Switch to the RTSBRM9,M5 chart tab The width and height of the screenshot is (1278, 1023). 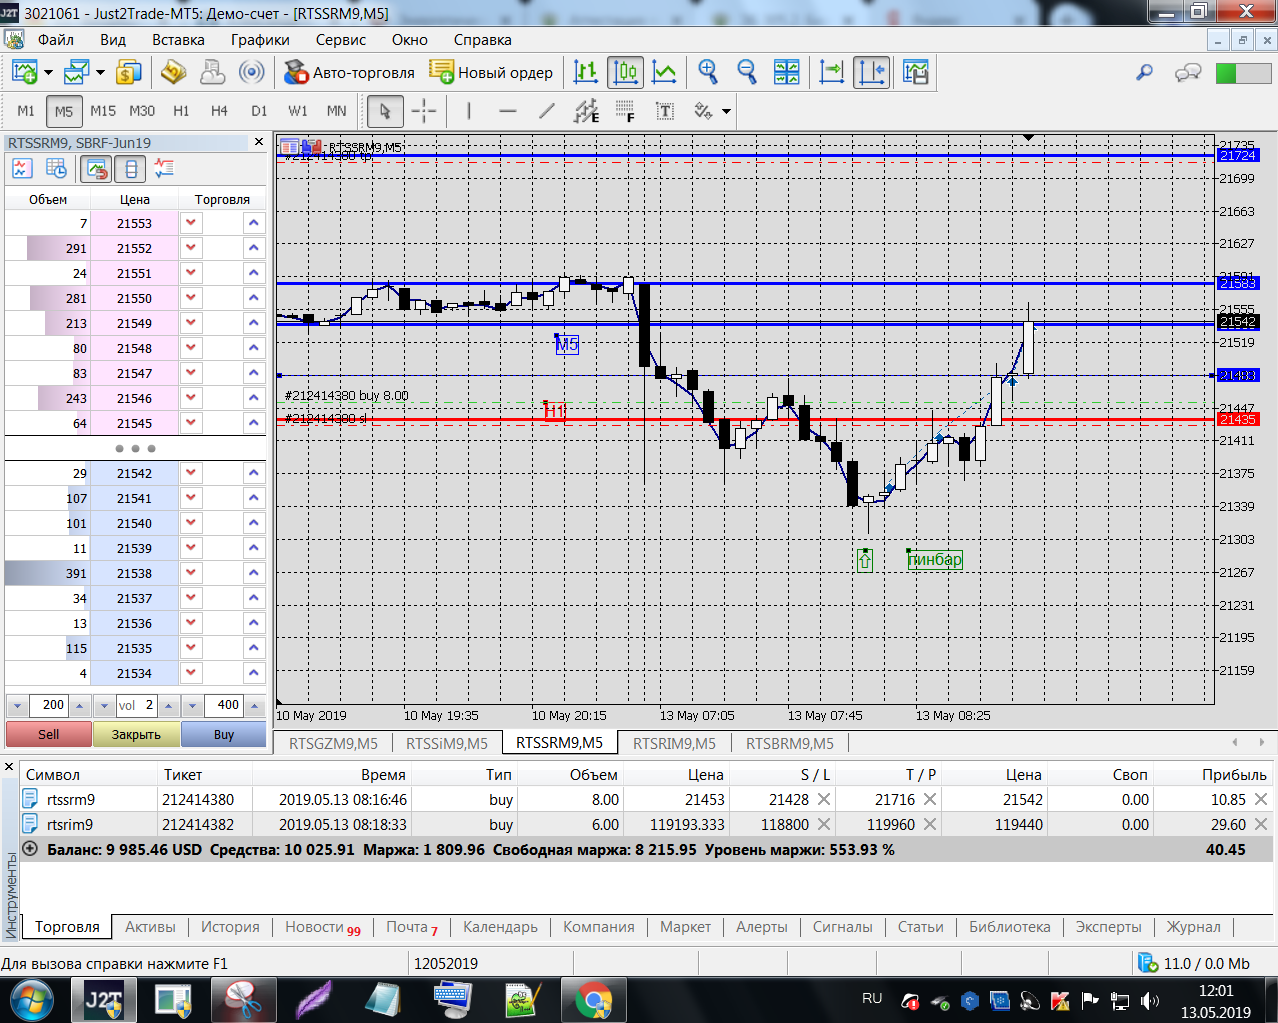coord(789,743)
